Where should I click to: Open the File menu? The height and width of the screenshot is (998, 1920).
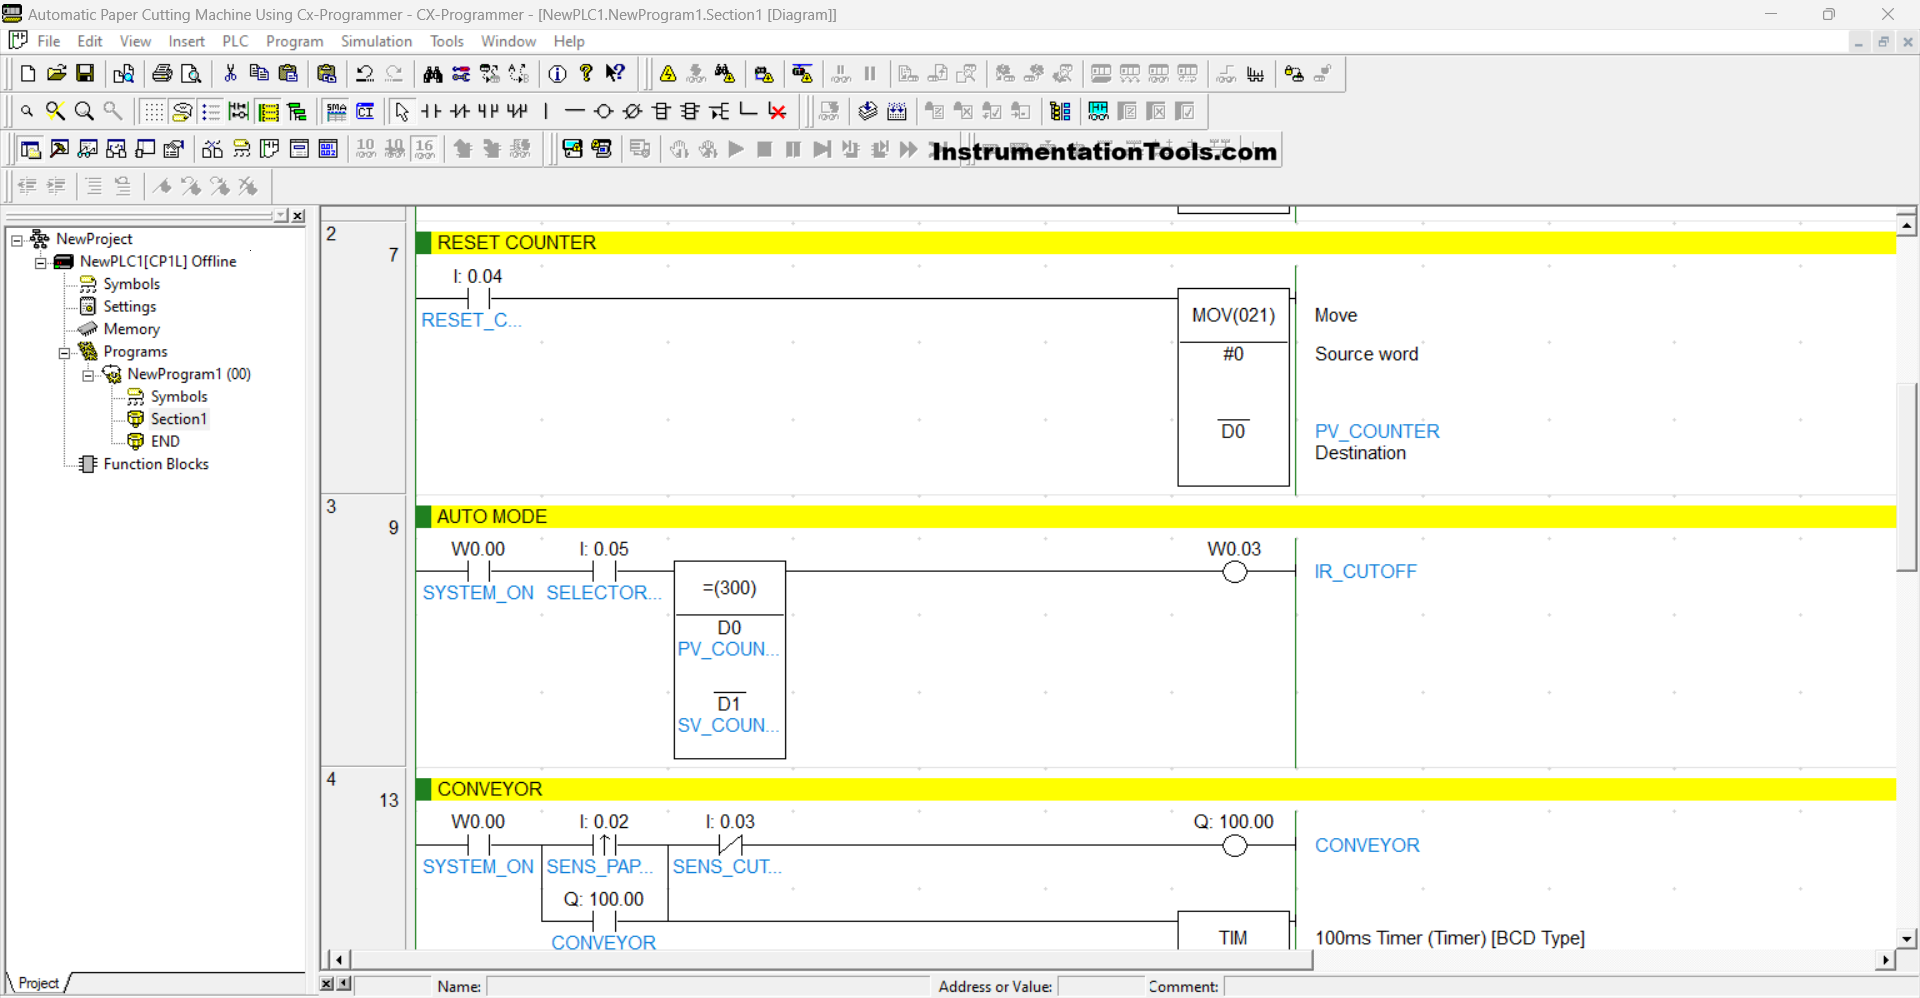click(49, 41)
